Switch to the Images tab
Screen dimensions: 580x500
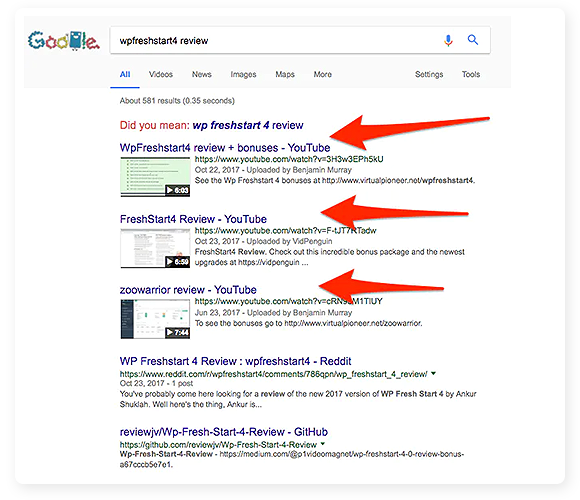click(x=243, y=74)
